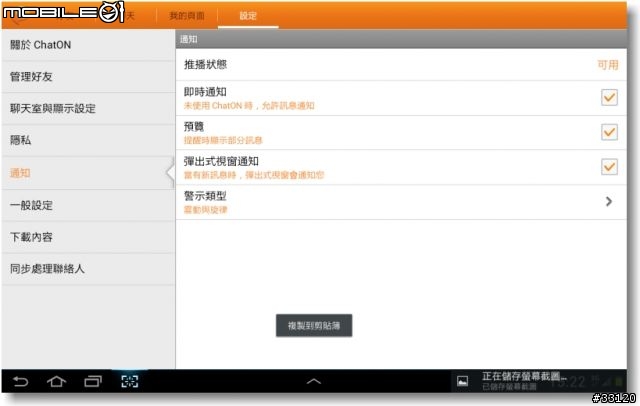Tap the 複製到剪貼簿 toast message
Screen dimensions: 640x406
[314, 326]
